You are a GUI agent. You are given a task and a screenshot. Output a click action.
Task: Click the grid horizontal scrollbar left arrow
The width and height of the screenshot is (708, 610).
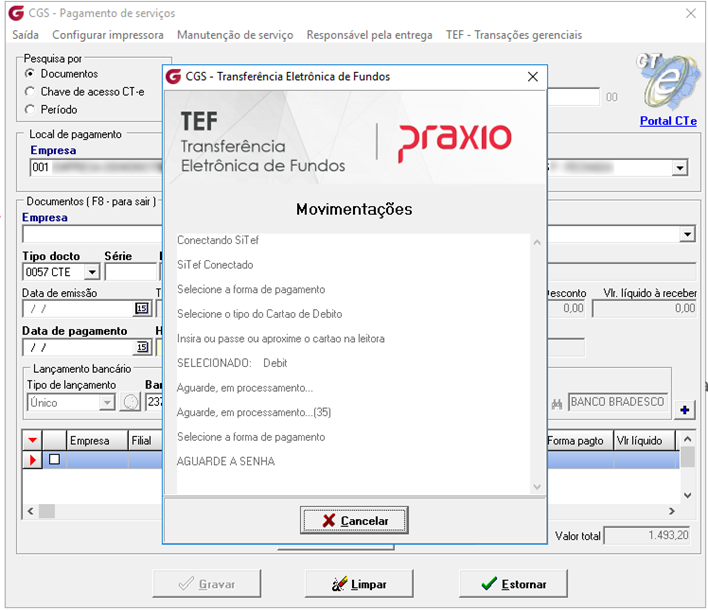pyautogui.click(x=30, y=511)
